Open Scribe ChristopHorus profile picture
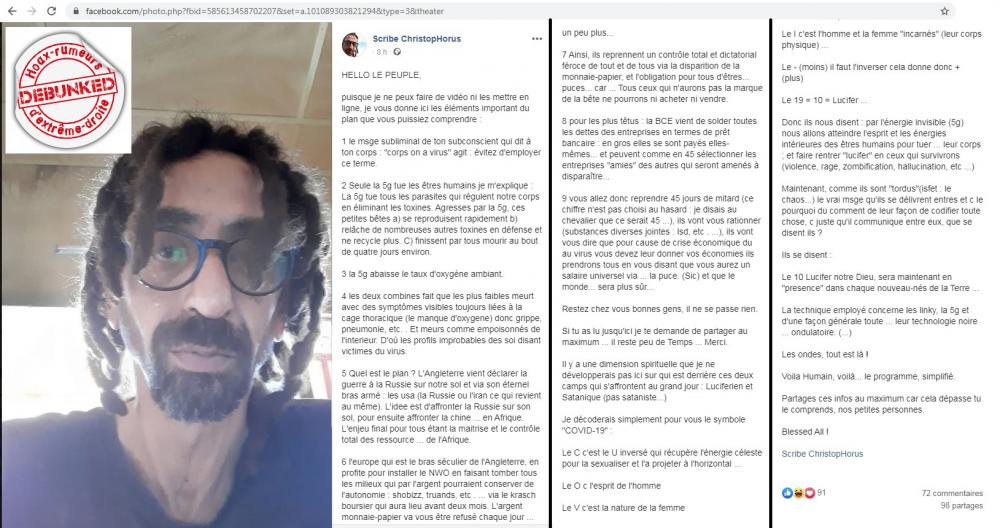Viewport: 1000px width, 528px height. pos(352,45)
